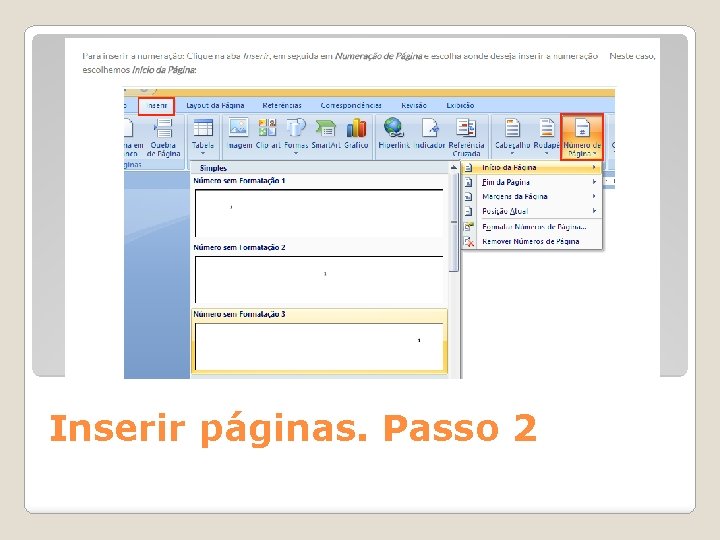This screenshot has width=720, height=540.
Task: Open Formatar Números de Página dialog
Action: pyautogui.click(x=531, y=227)
